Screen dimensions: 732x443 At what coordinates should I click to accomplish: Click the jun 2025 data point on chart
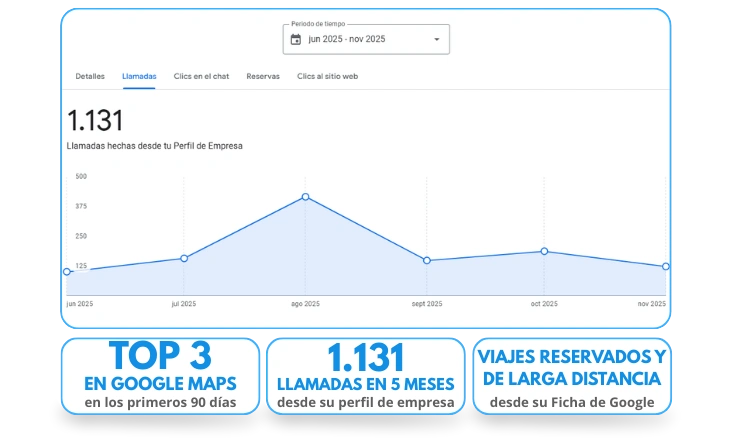(x=67, y=272)
